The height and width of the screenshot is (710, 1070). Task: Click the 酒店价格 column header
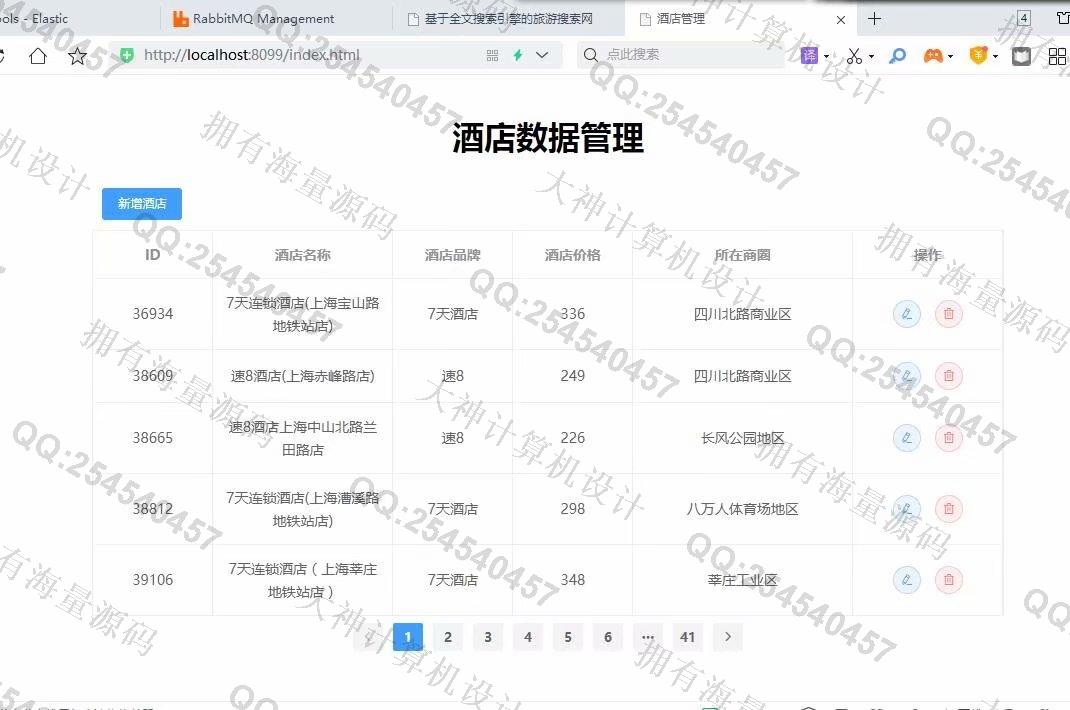(x=573, y=255)
